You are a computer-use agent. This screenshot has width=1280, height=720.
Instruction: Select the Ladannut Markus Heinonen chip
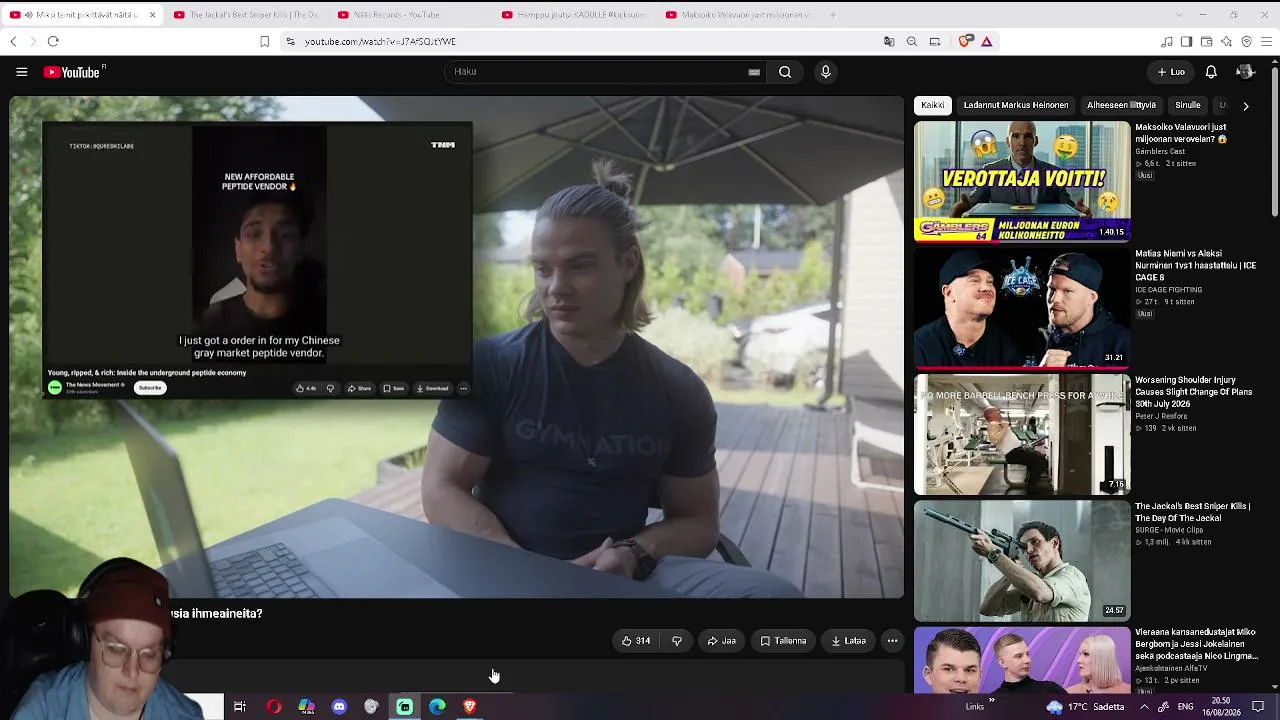click(x=1016, y=105)
